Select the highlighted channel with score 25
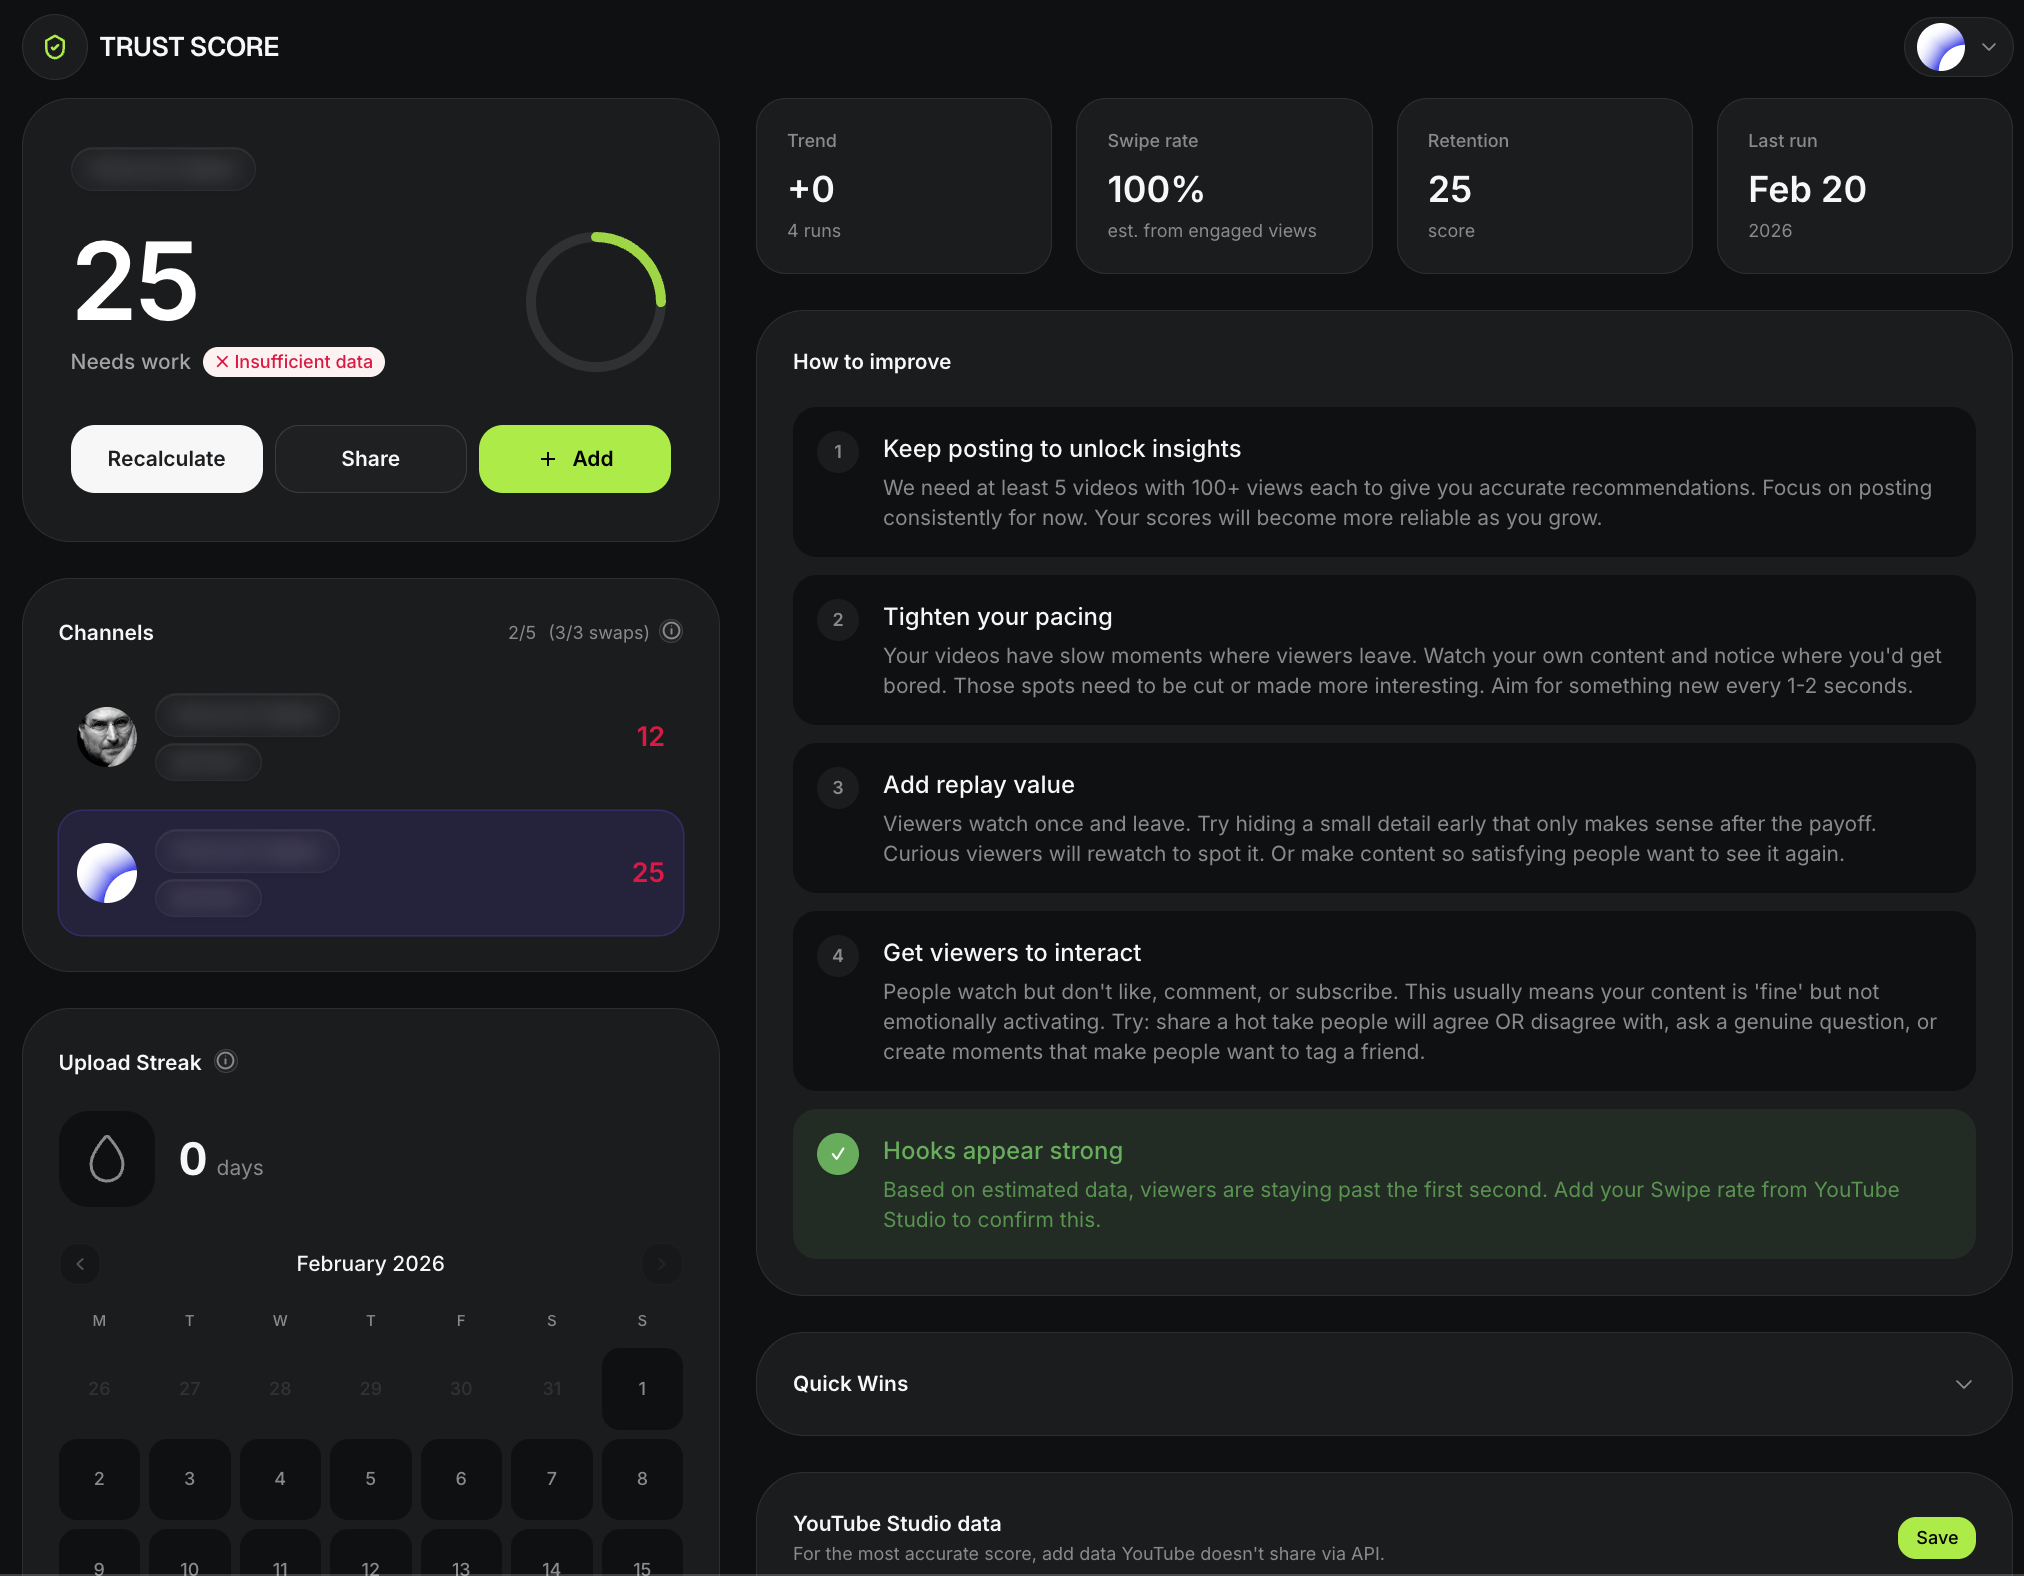The image size is (2024, 1576). (x=370, y=873)
